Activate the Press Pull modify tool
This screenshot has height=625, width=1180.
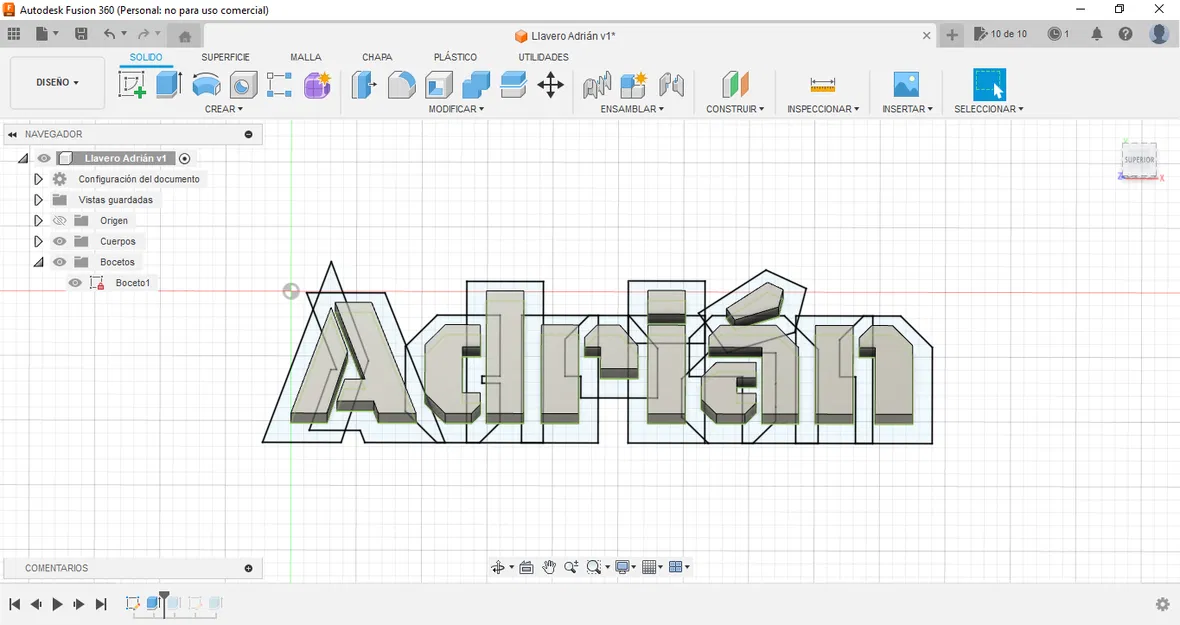pyautogui.click(x=363, y=85)
